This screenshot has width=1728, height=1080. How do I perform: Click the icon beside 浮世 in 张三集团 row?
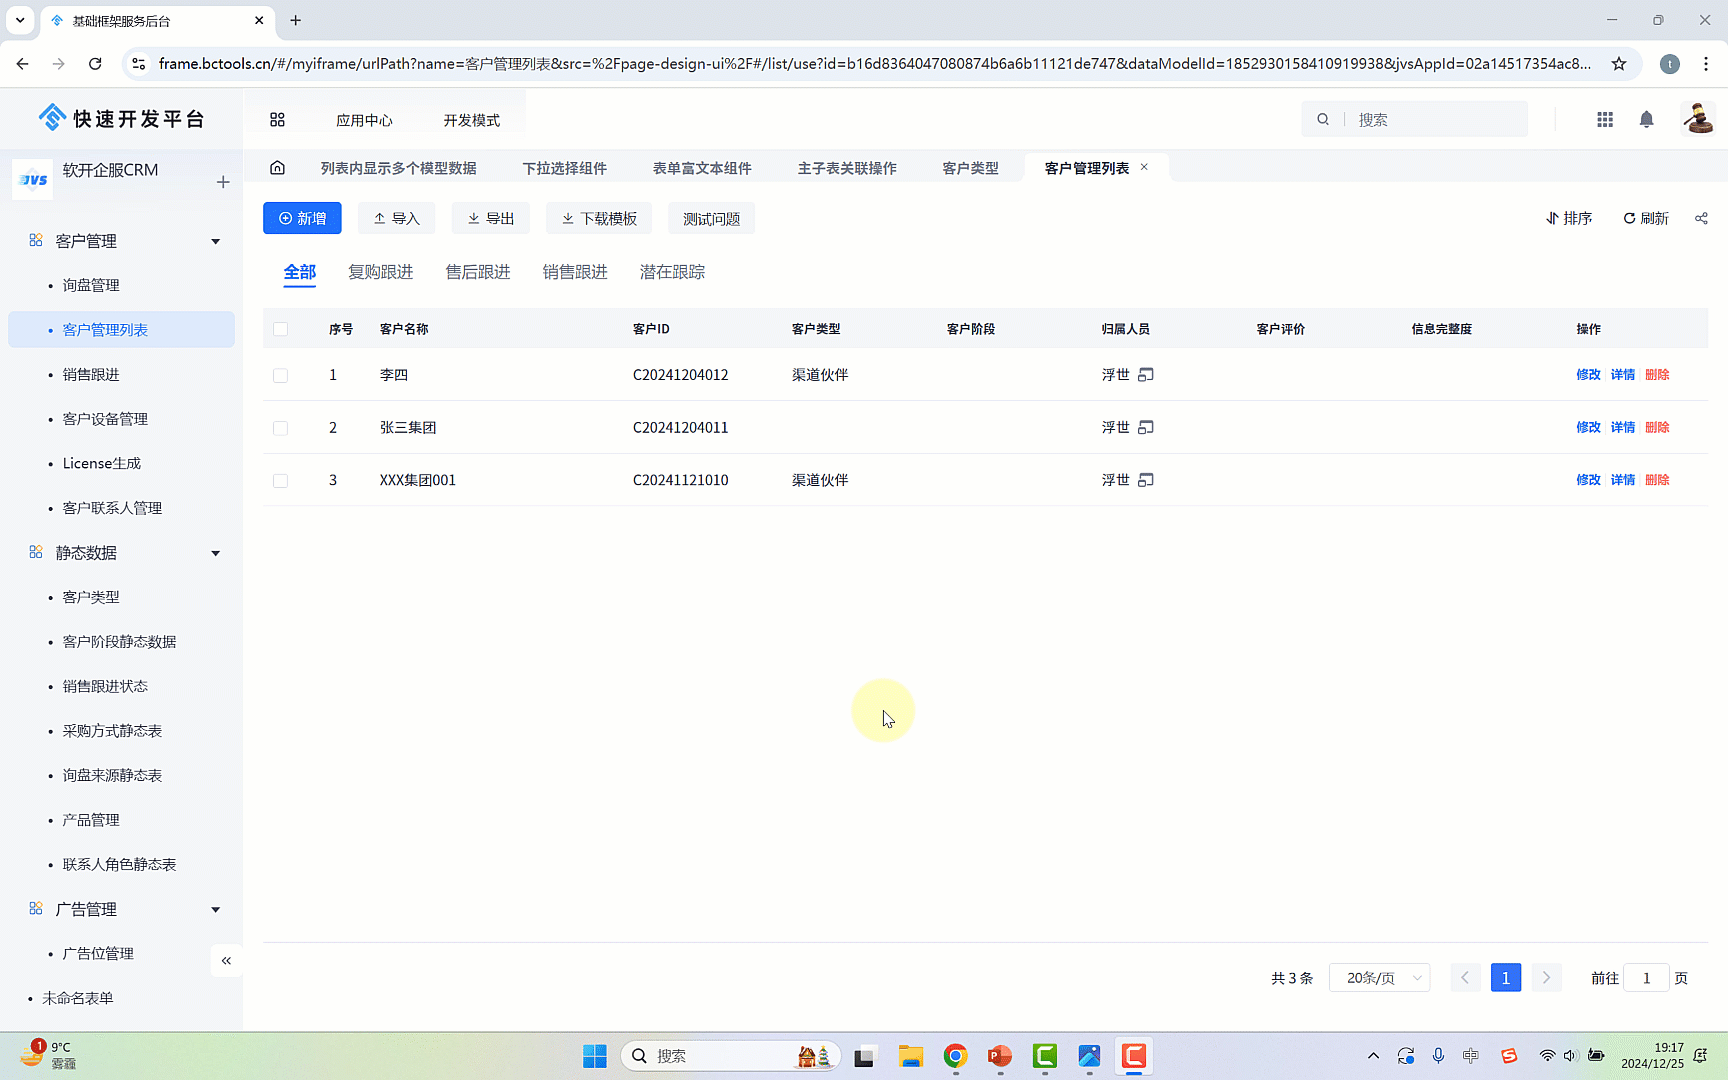pyautogui.click(x=1146, y=427)
